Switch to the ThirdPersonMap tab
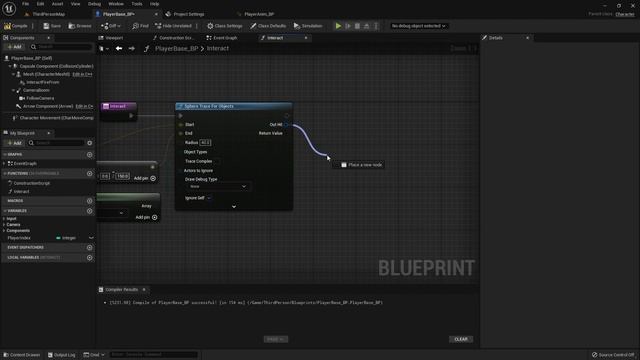This screenshot has width=640, height=360. click(x=48, y=14)
